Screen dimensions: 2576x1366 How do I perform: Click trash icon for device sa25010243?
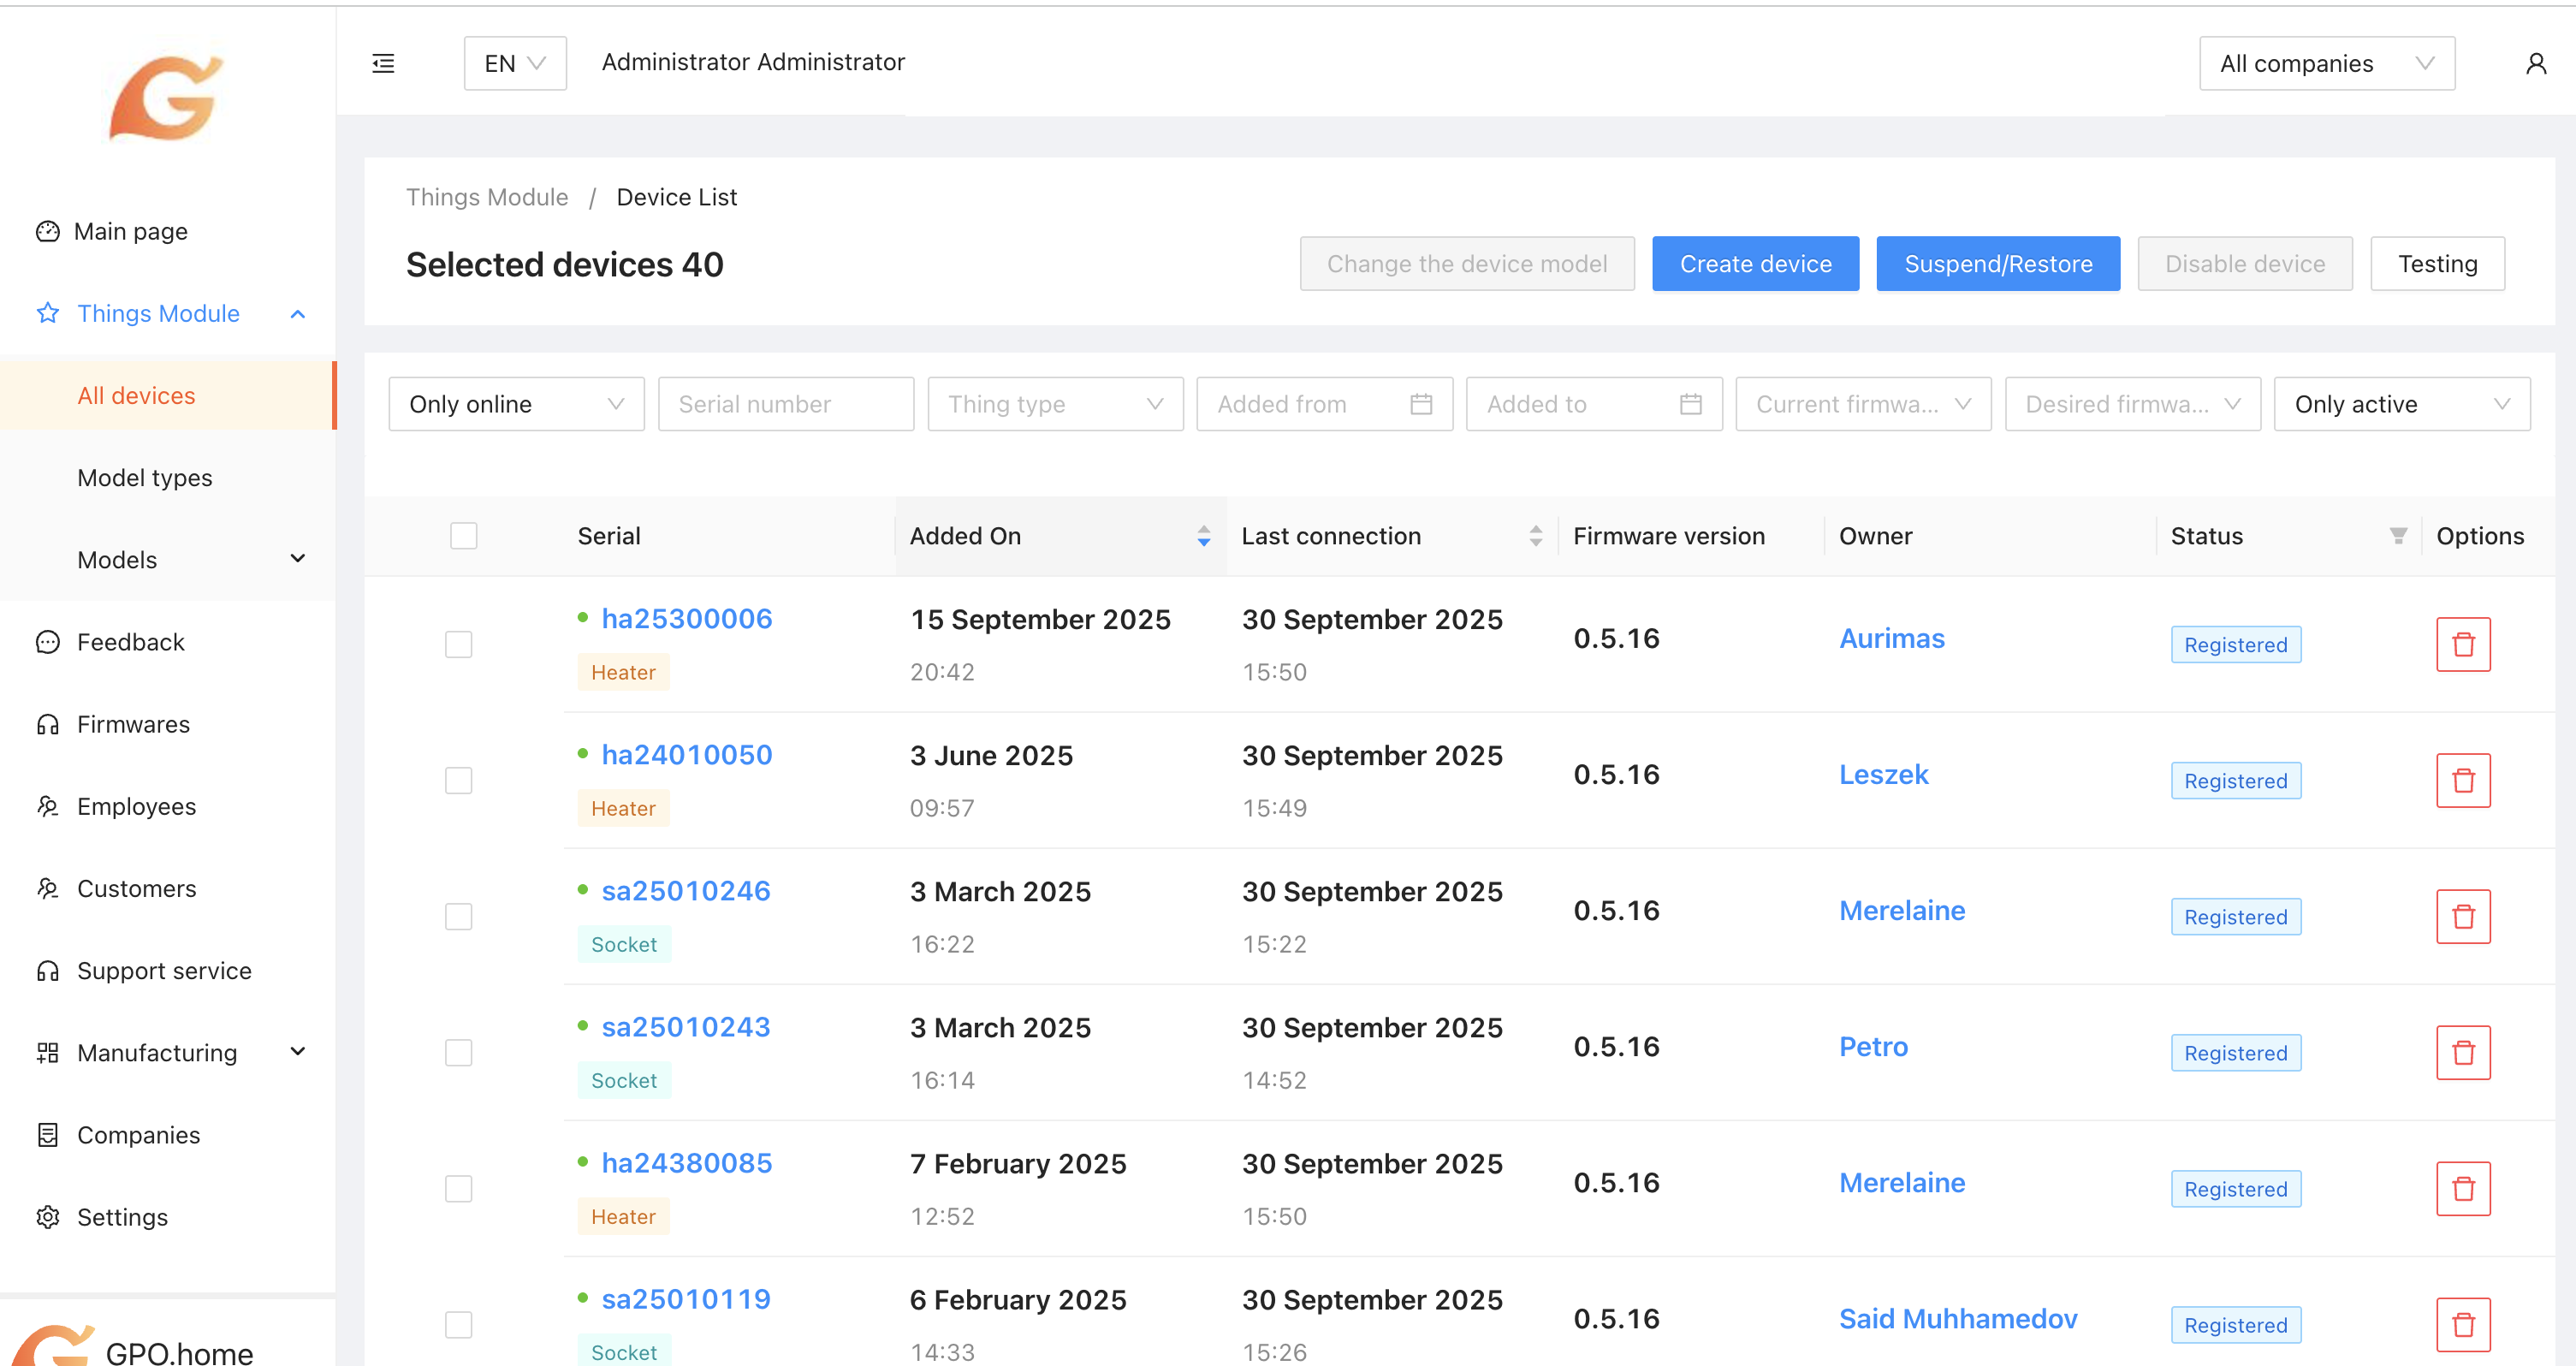pyautogui.click(x=2462, y=1052)
